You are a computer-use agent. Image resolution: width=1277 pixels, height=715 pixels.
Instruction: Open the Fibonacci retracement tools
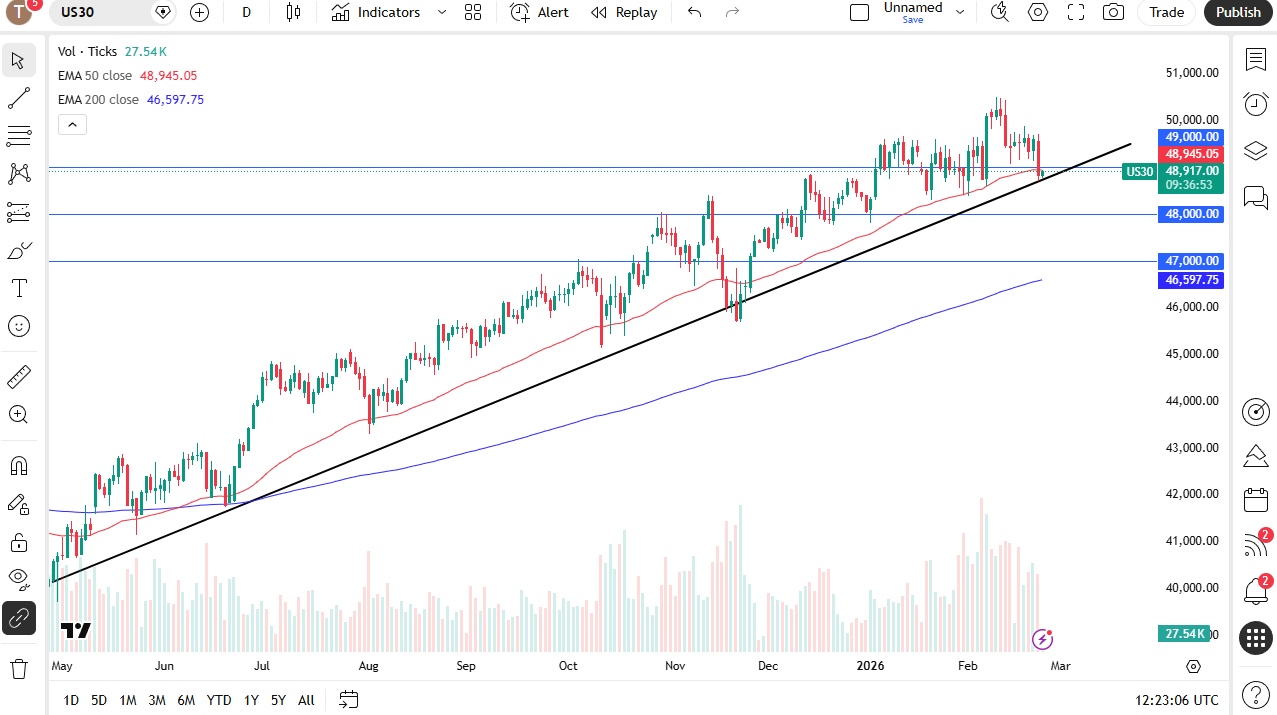18,136
